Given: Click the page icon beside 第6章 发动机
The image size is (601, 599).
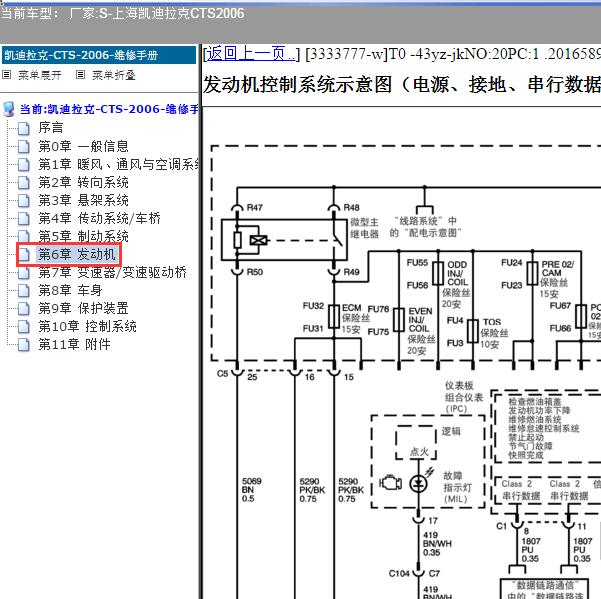Looking at the screenshot, I should coord(24,254).
